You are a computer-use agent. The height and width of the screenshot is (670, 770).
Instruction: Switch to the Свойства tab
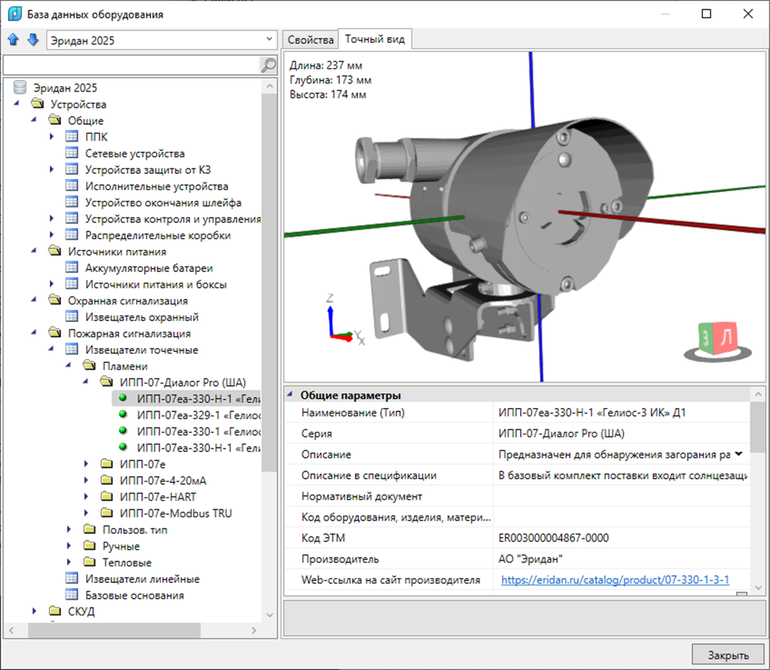(310, 40)
